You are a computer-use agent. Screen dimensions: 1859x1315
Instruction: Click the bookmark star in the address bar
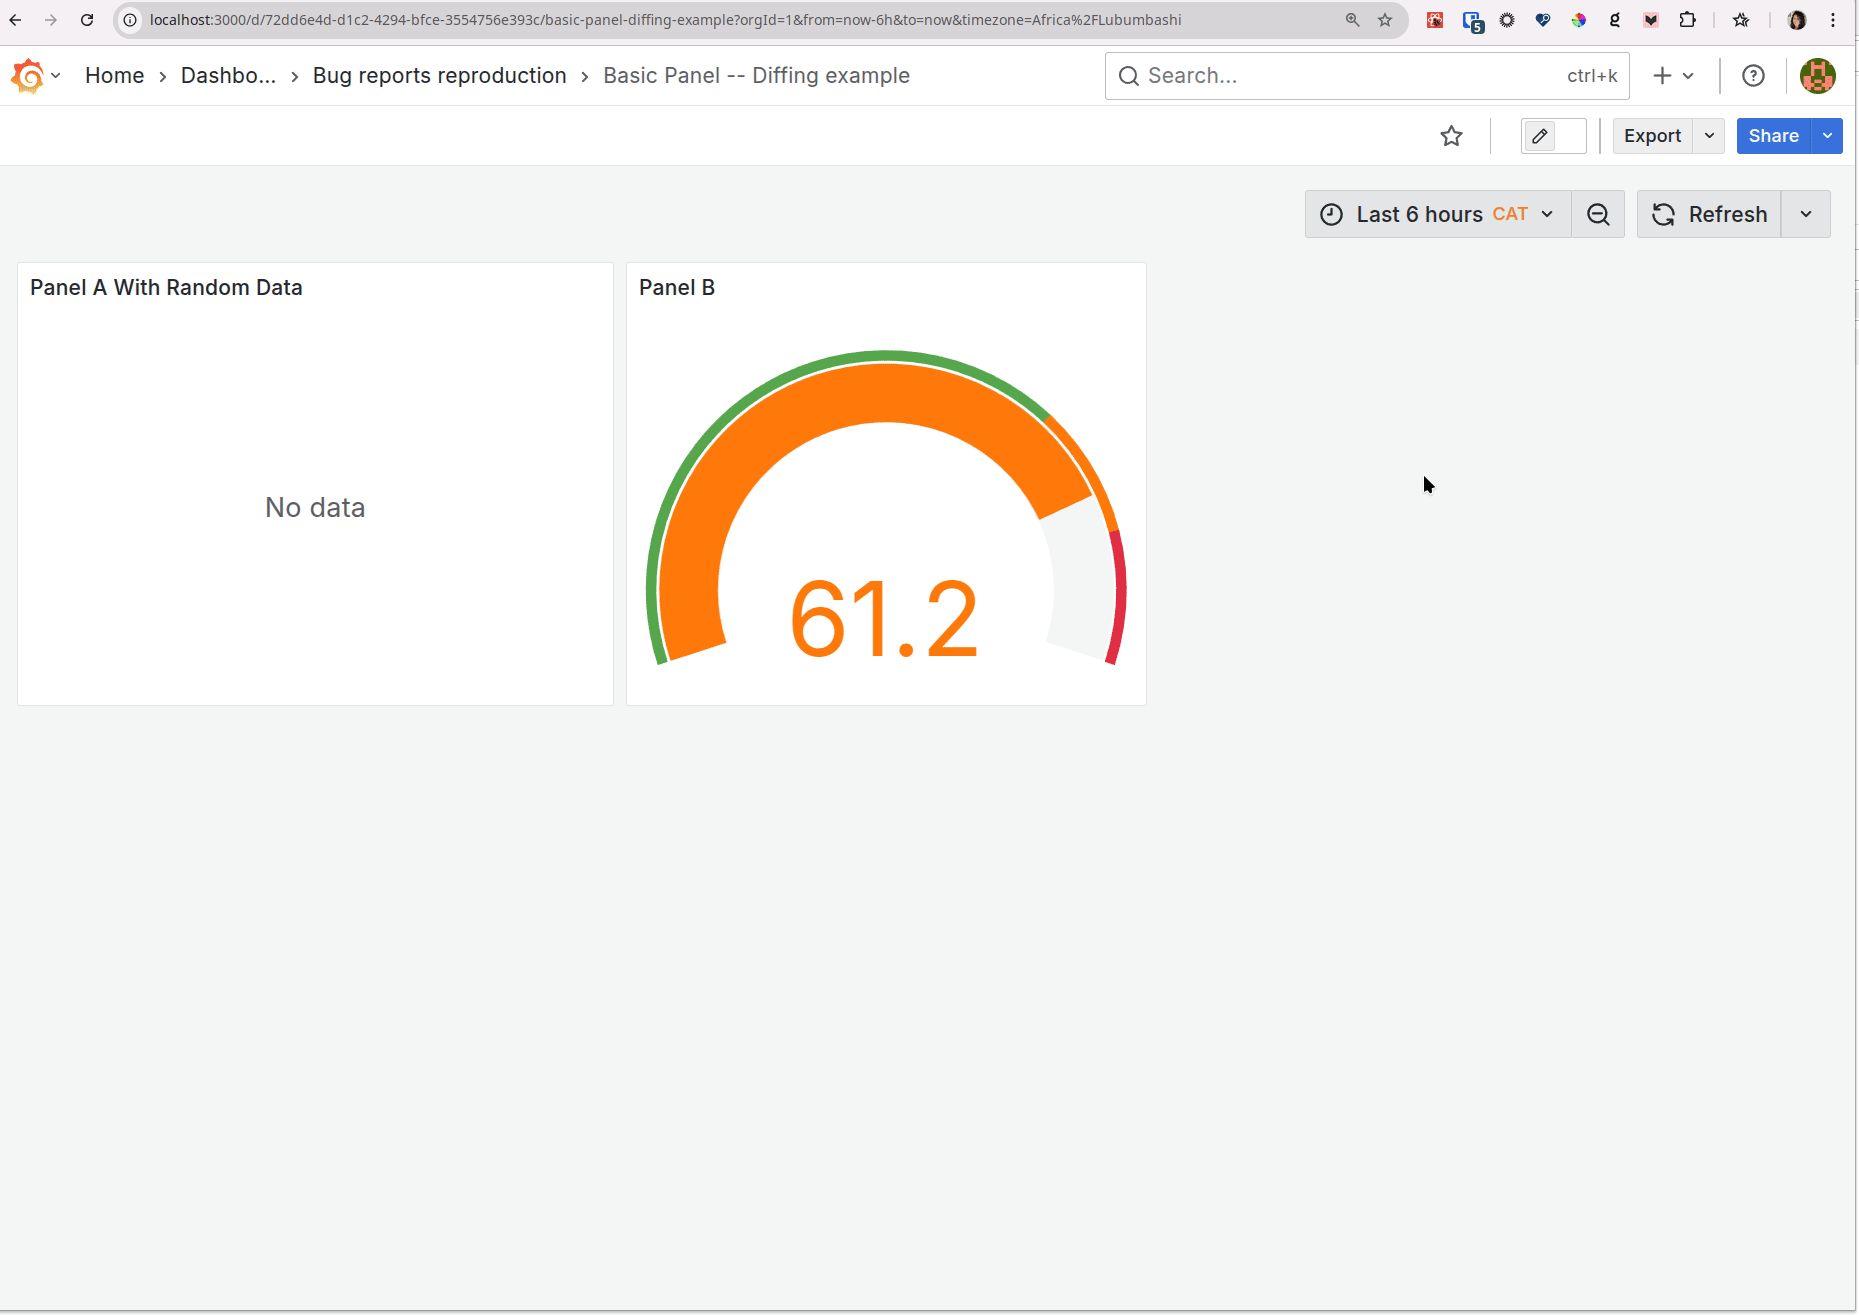pos(1384,19)
